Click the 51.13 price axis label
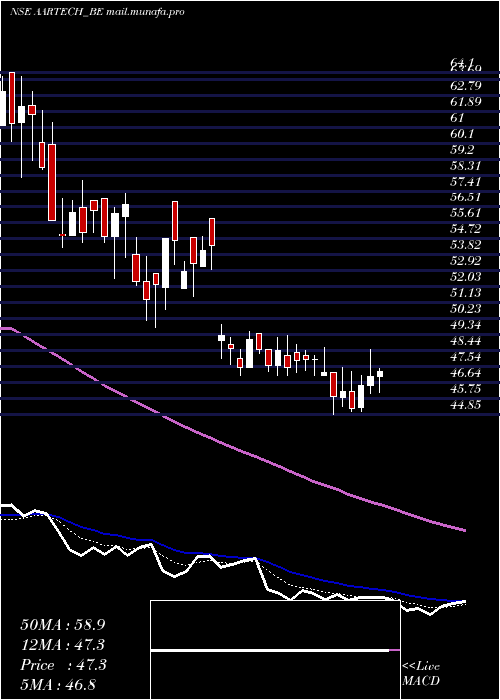The image size is (500, 700). coord(466,292)
